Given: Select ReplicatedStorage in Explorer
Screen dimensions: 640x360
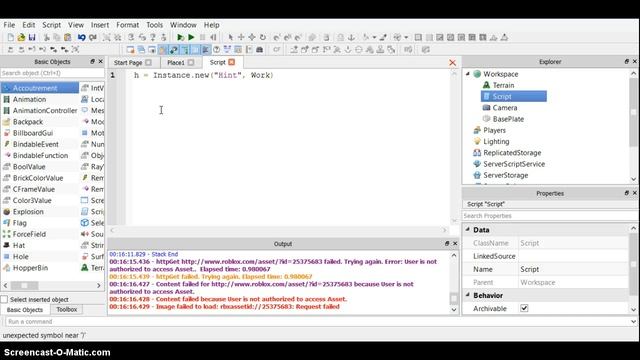Looking at the screenshot, I should click(x=512, y=153).
